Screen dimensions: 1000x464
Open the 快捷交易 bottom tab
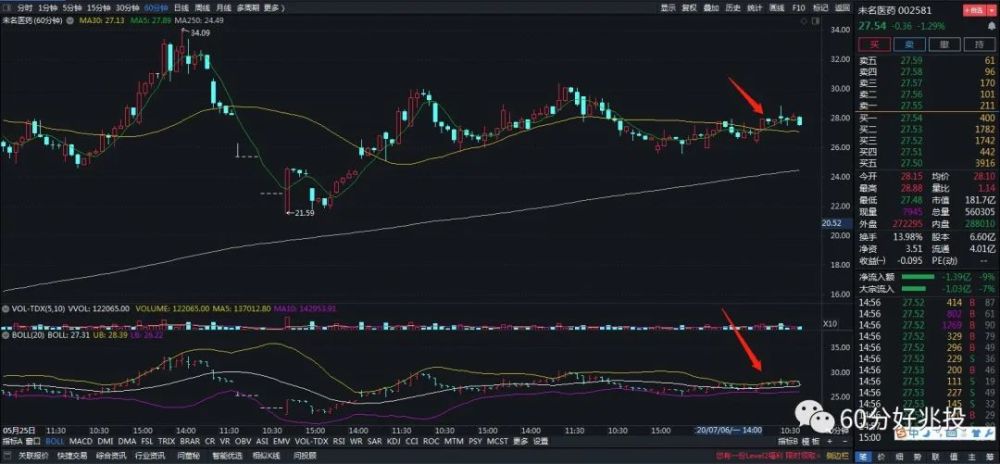tap(71, 455)
